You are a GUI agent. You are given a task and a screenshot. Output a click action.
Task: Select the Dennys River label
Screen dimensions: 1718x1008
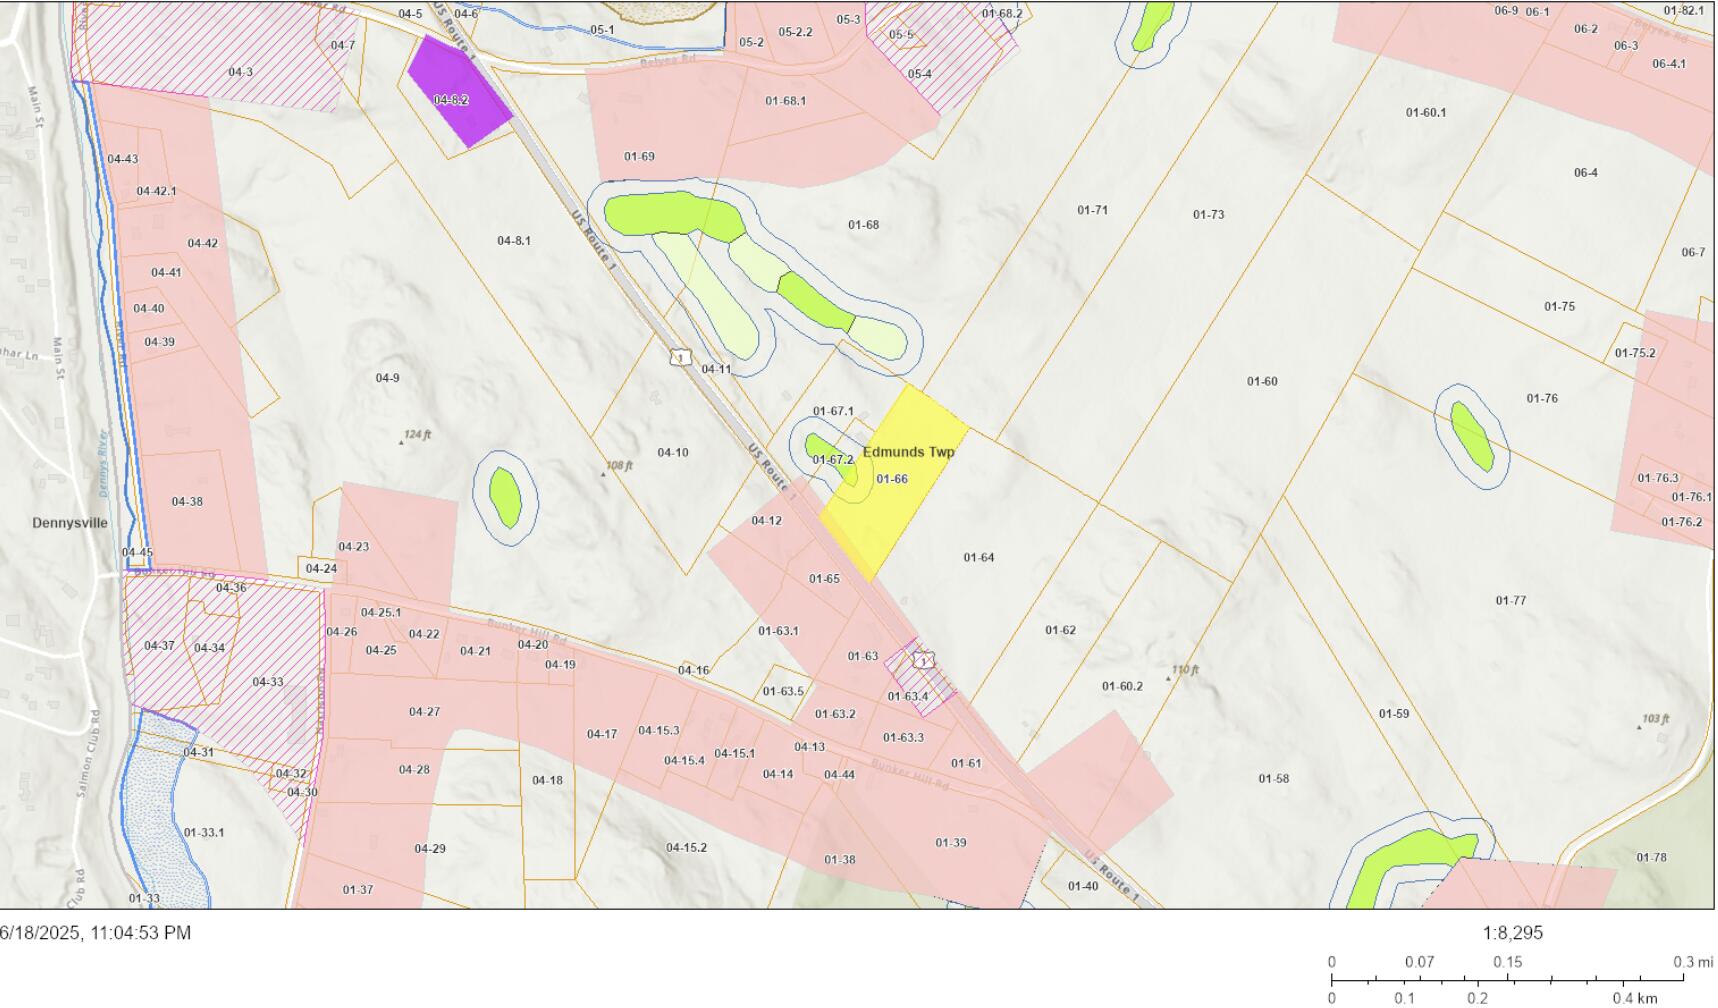[x=102, y=464]
